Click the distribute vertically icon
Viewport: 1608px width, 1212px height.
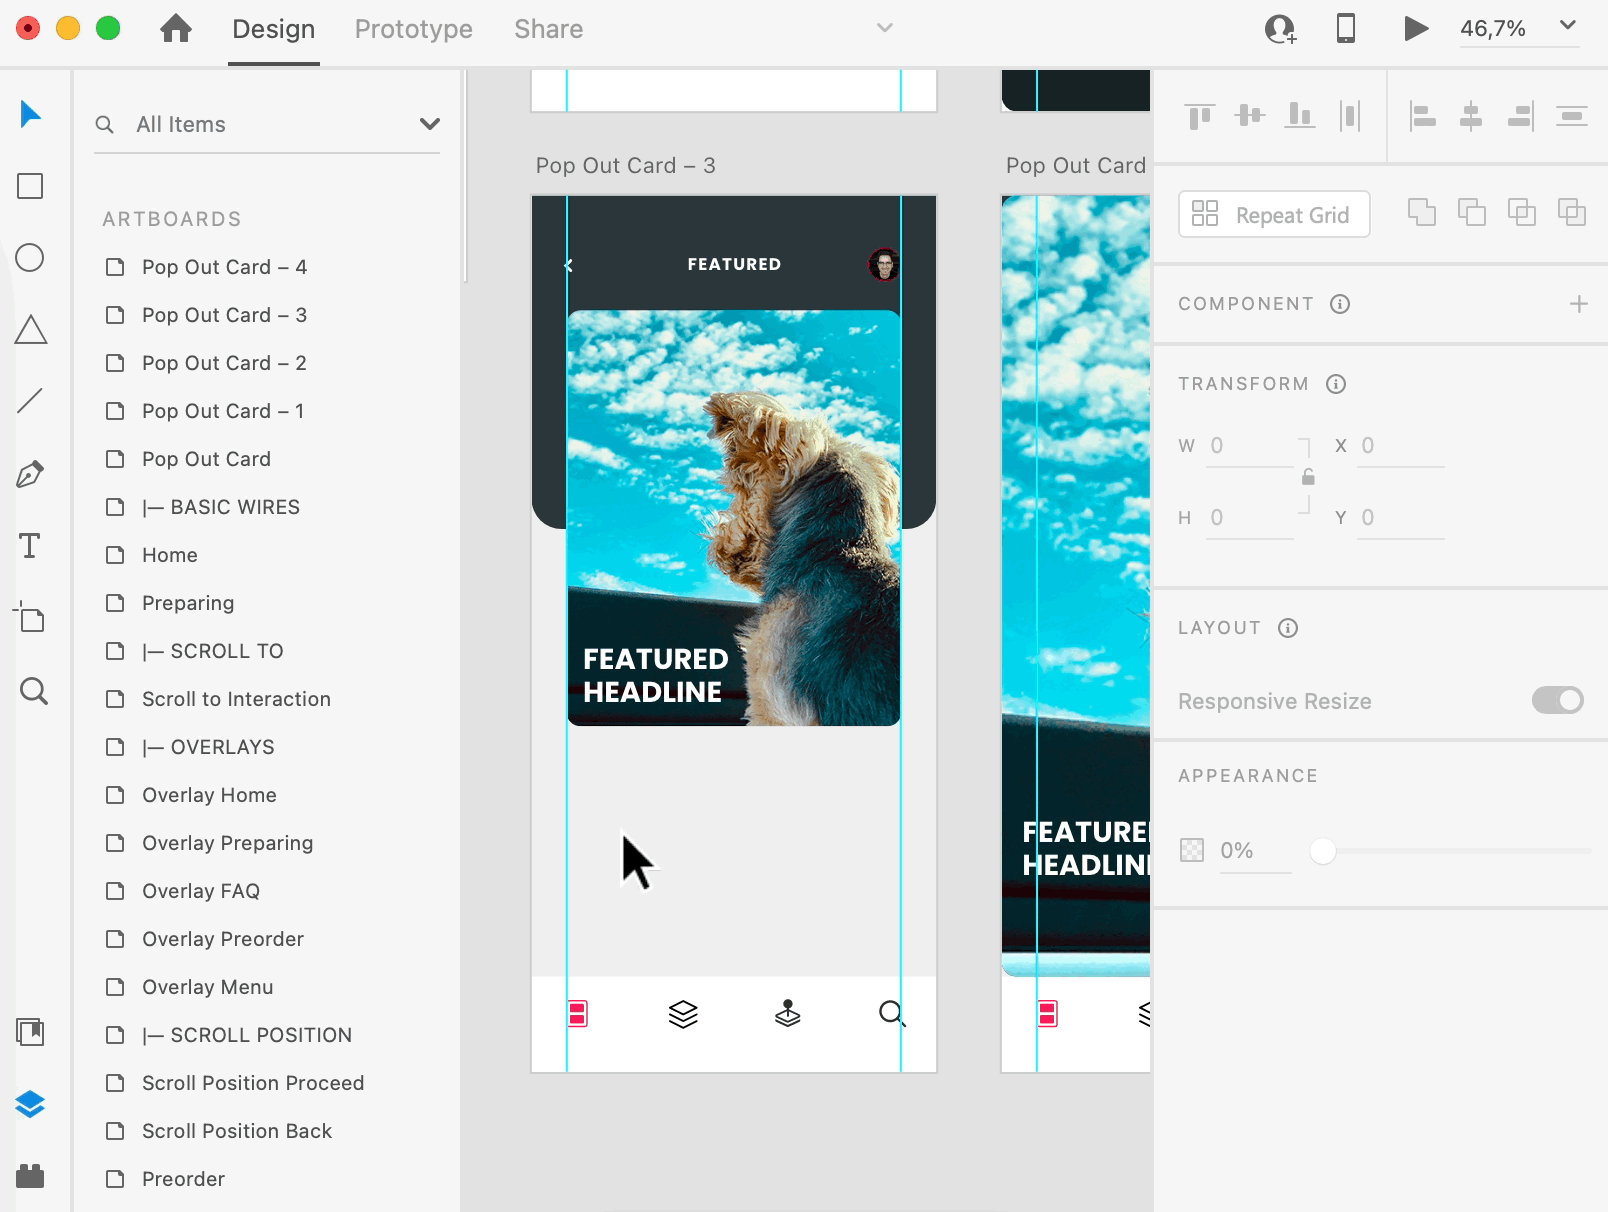pos(1572,116)
